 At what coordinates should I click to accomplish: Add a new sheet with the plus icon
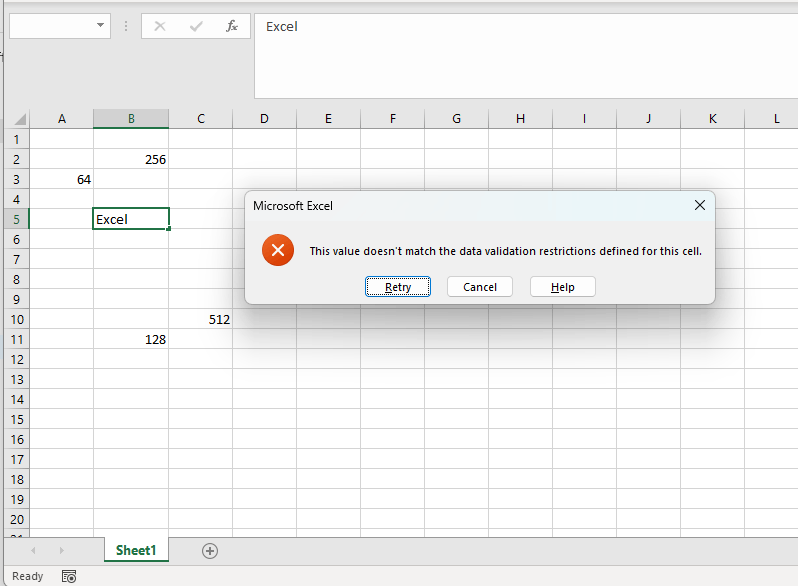click(210, 550)
